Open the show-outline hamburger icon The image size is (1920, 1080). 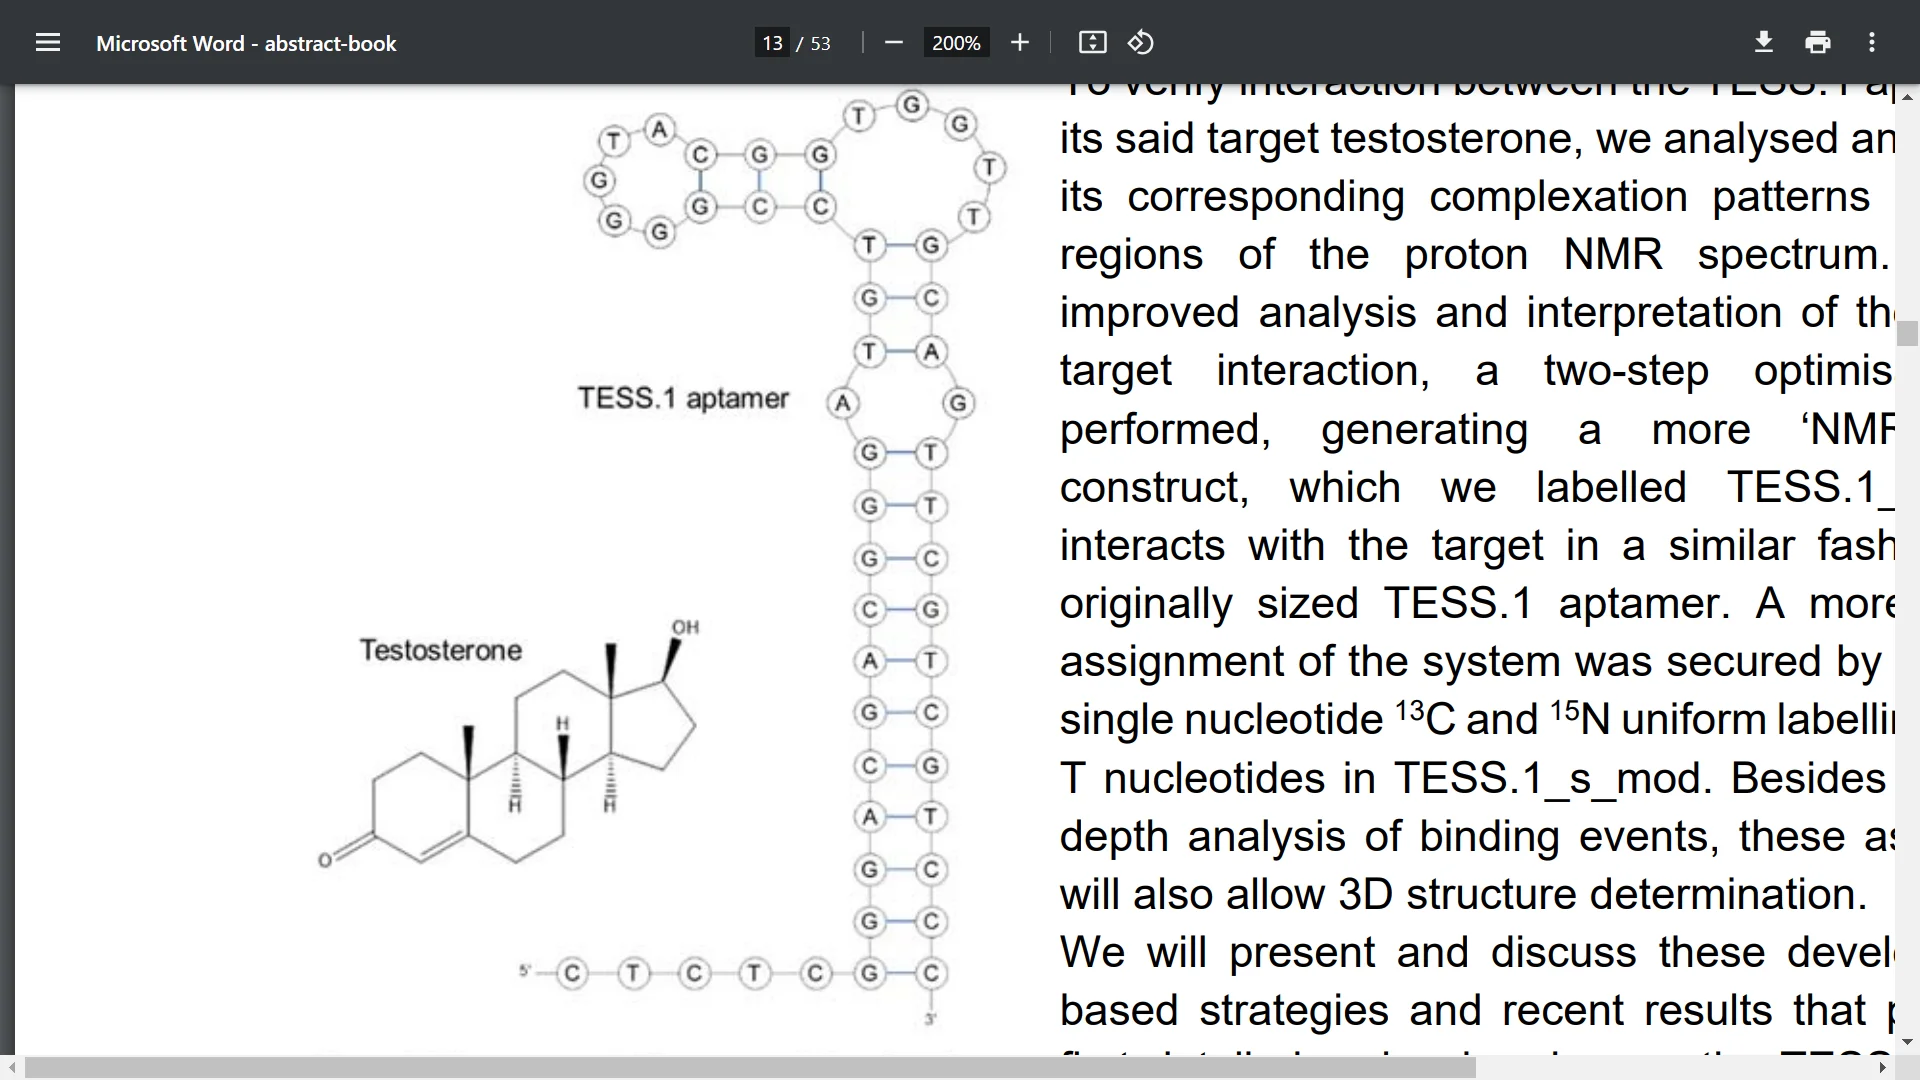[47, 43]
